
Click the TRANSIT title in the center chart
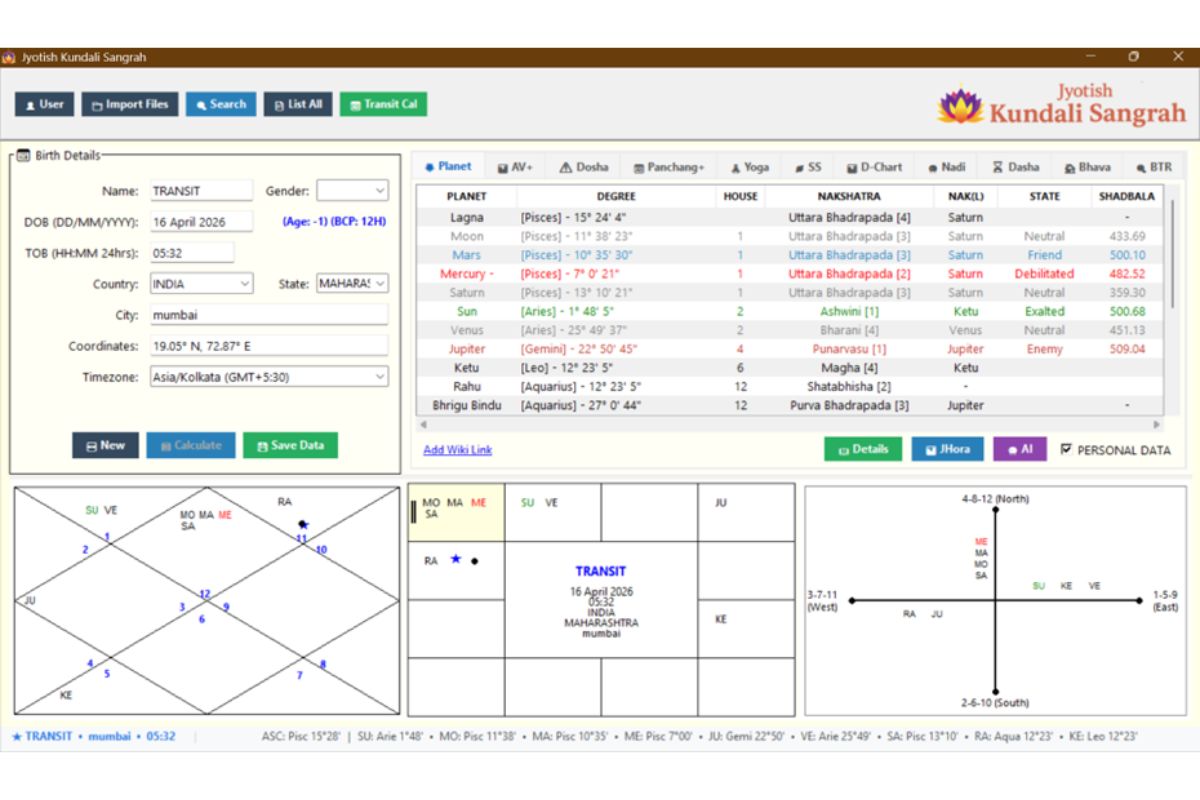pyautogui.click(x=600, y=571)
